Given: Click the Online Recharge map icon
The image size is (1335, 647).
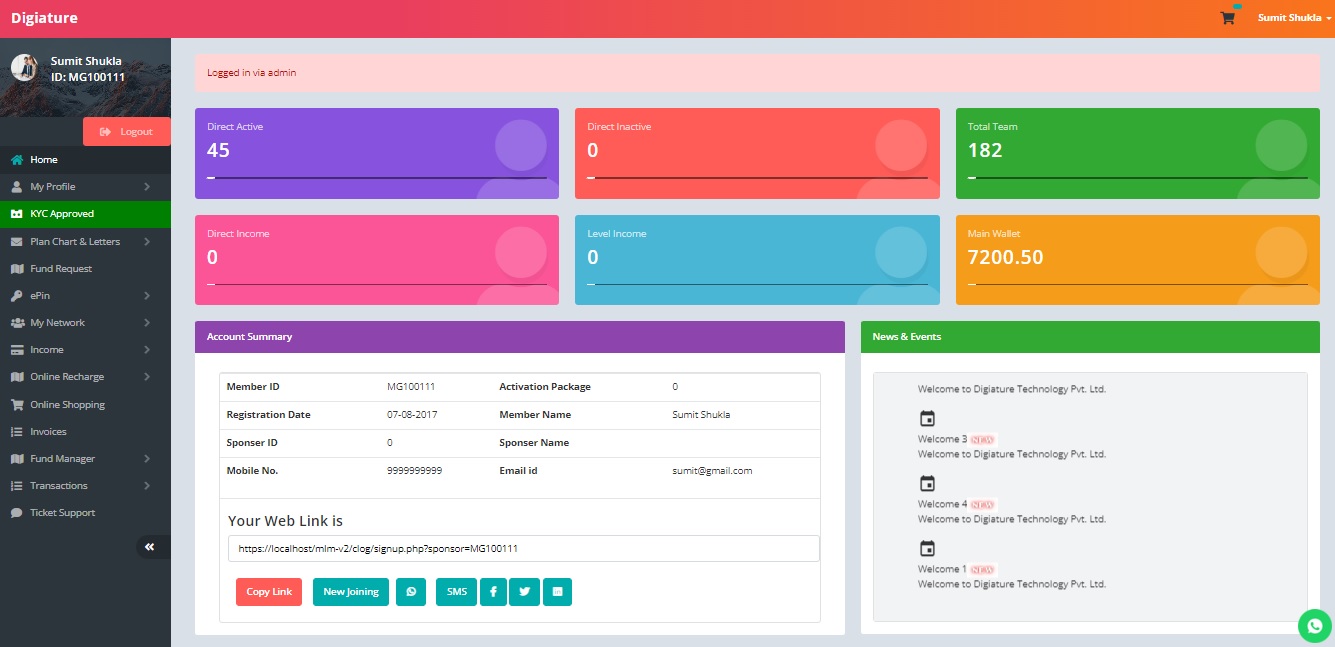Looking at the screenshot, I should [x=17, y=377].
